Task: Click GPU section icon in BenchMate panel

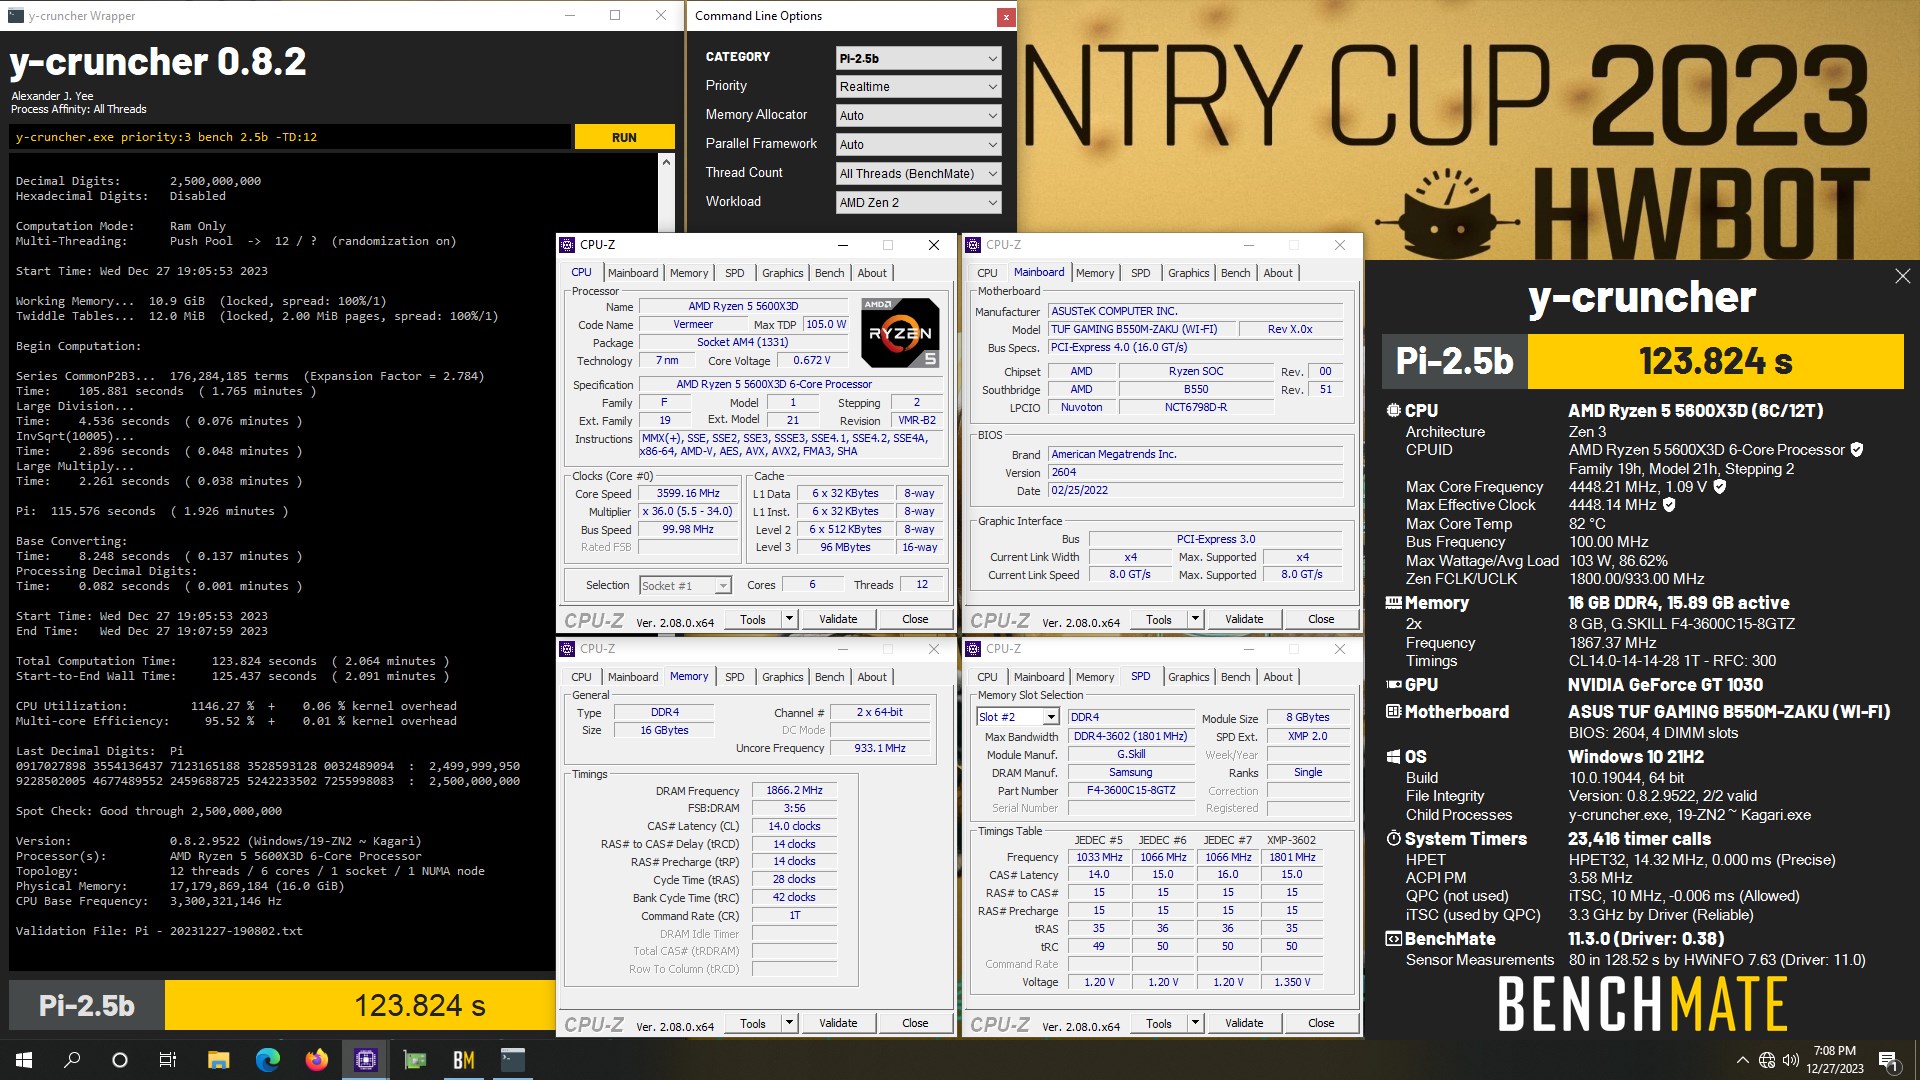Action: point(1393,685)
